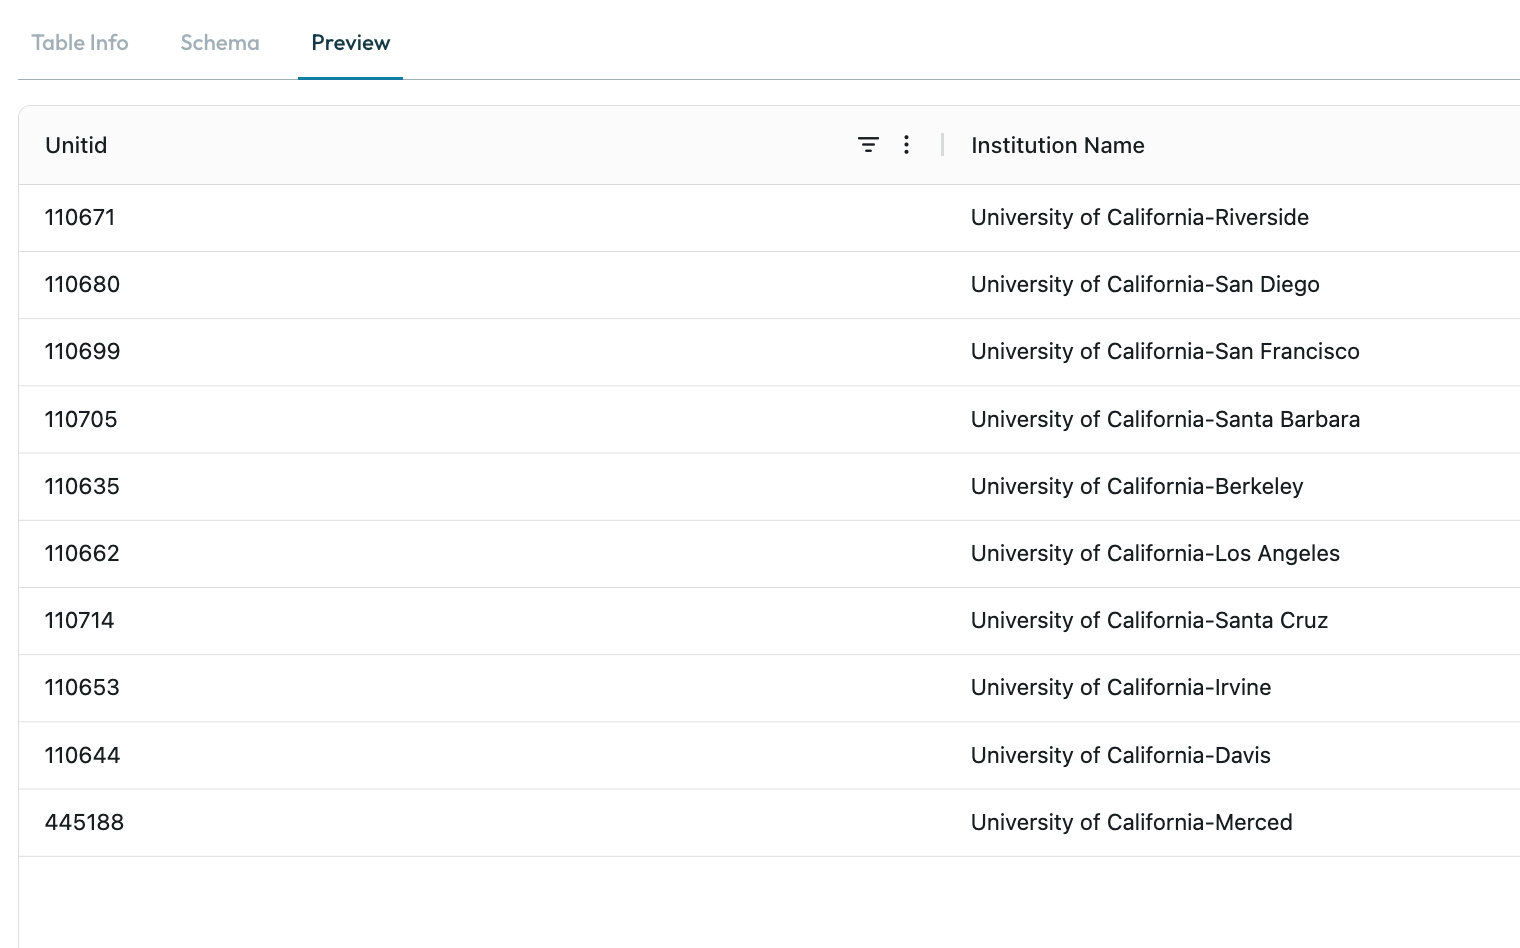Click University of California-Berkeley cell
The image size is (1520, 948).
[1232, 487]
